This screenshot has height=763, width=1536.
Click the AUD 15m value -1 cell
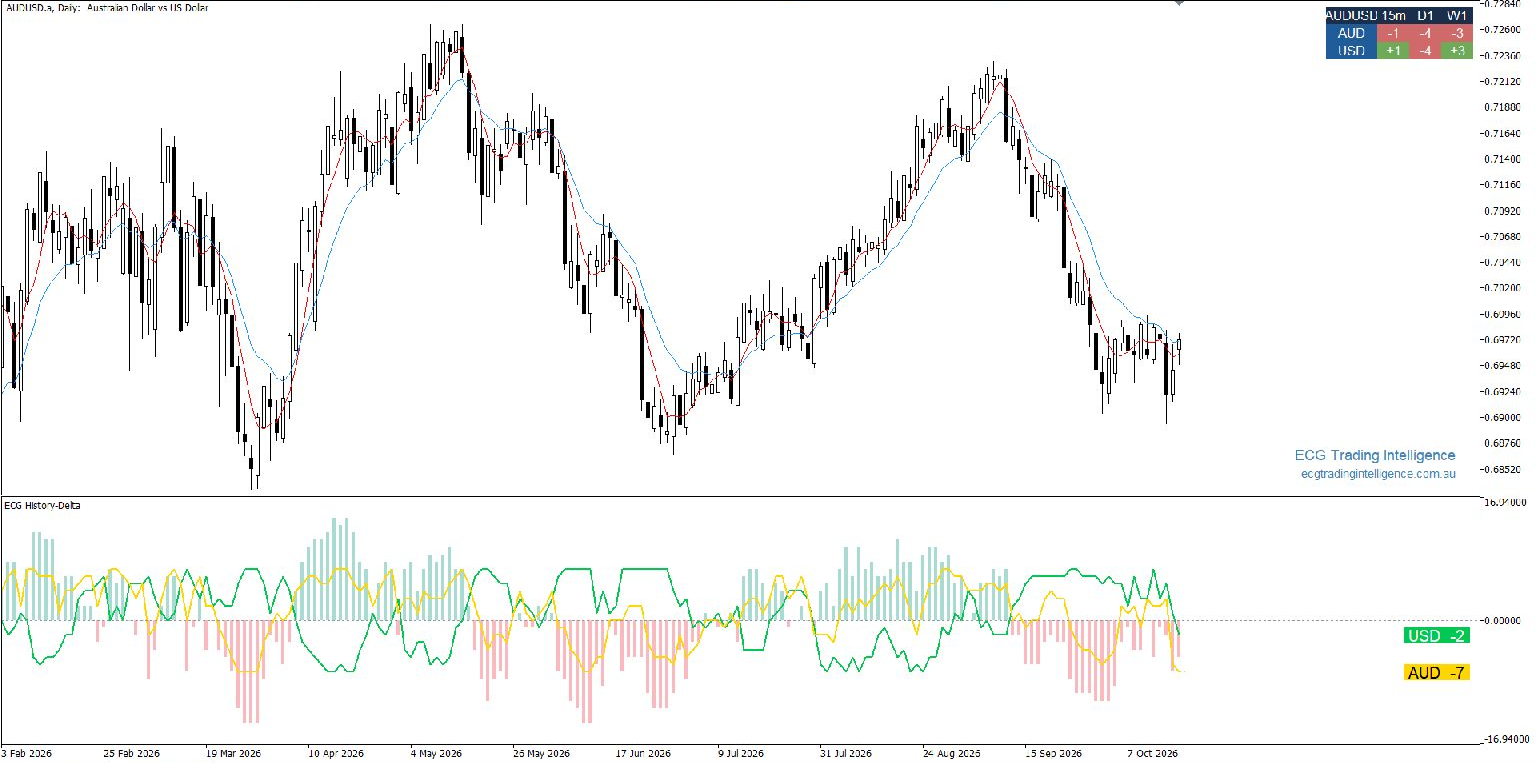click(x=1391, y=33)
